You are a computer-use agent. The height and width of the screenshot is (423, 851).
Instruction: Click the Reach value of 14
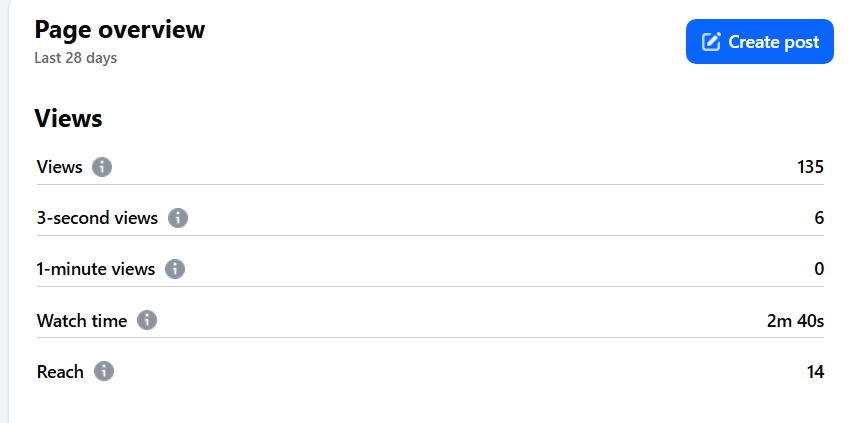[x=815, y=371]
